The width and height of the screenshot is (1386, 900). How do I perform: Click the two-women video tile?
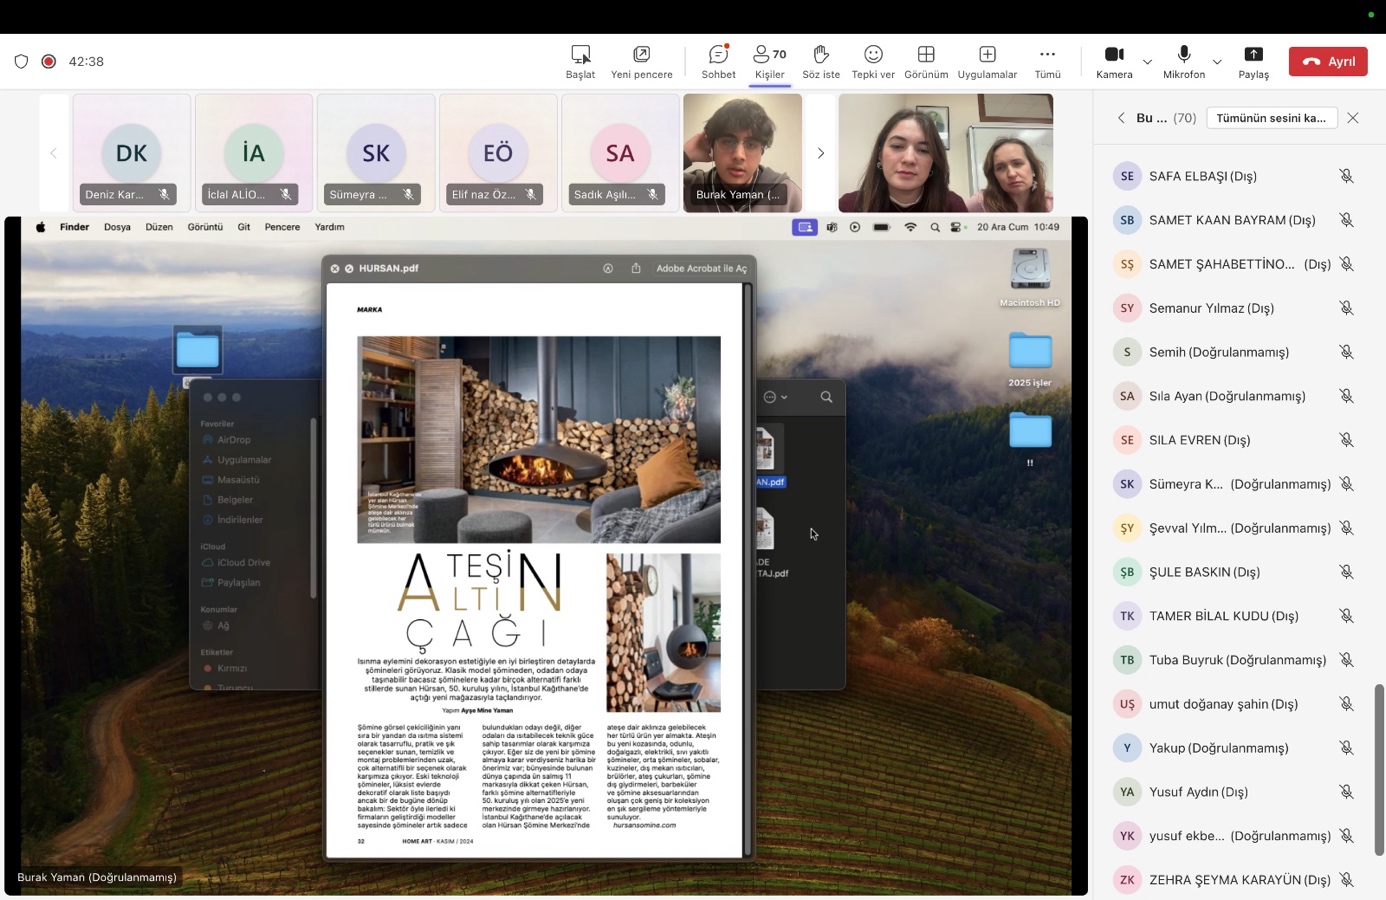945,153
